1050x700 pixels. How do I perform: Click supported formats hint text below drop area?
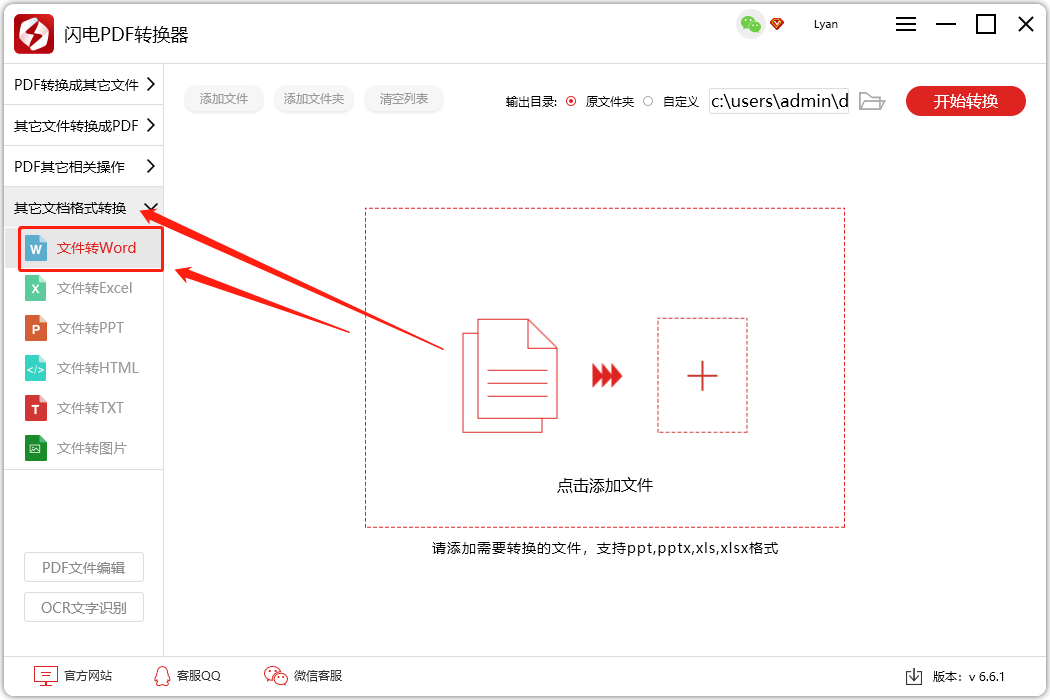click(605, 549)
